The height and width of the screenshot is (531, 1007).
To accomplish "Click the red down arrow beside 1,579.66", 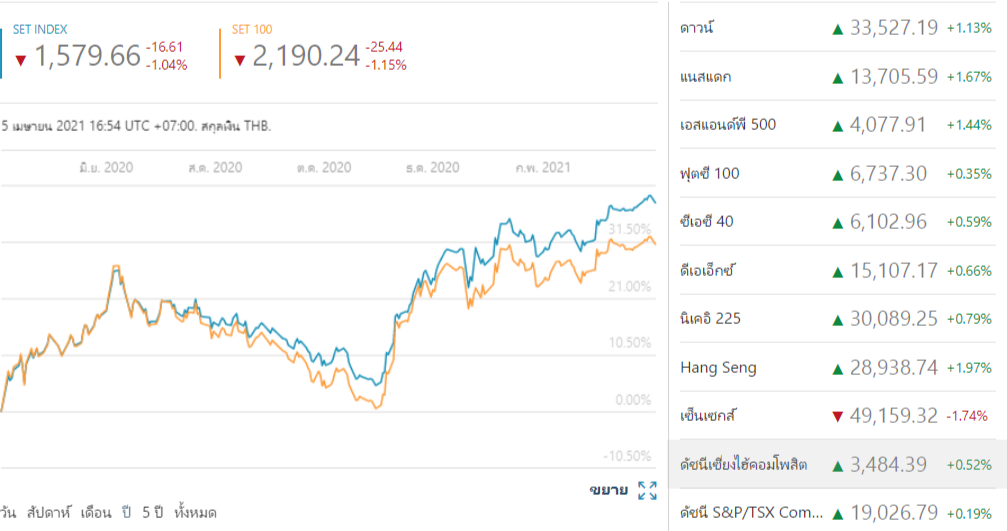I will pos(19,60).
